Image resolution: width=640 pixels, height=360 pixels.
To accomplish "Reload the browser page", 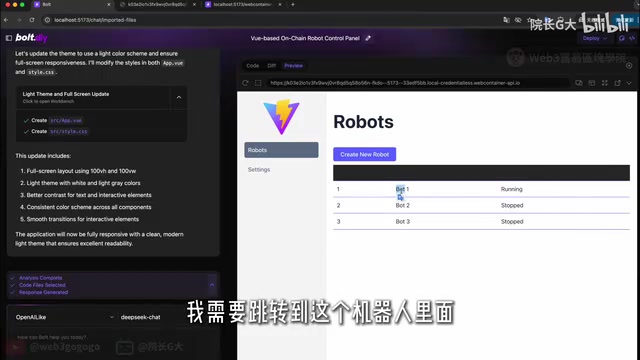I will pos(32,20).
